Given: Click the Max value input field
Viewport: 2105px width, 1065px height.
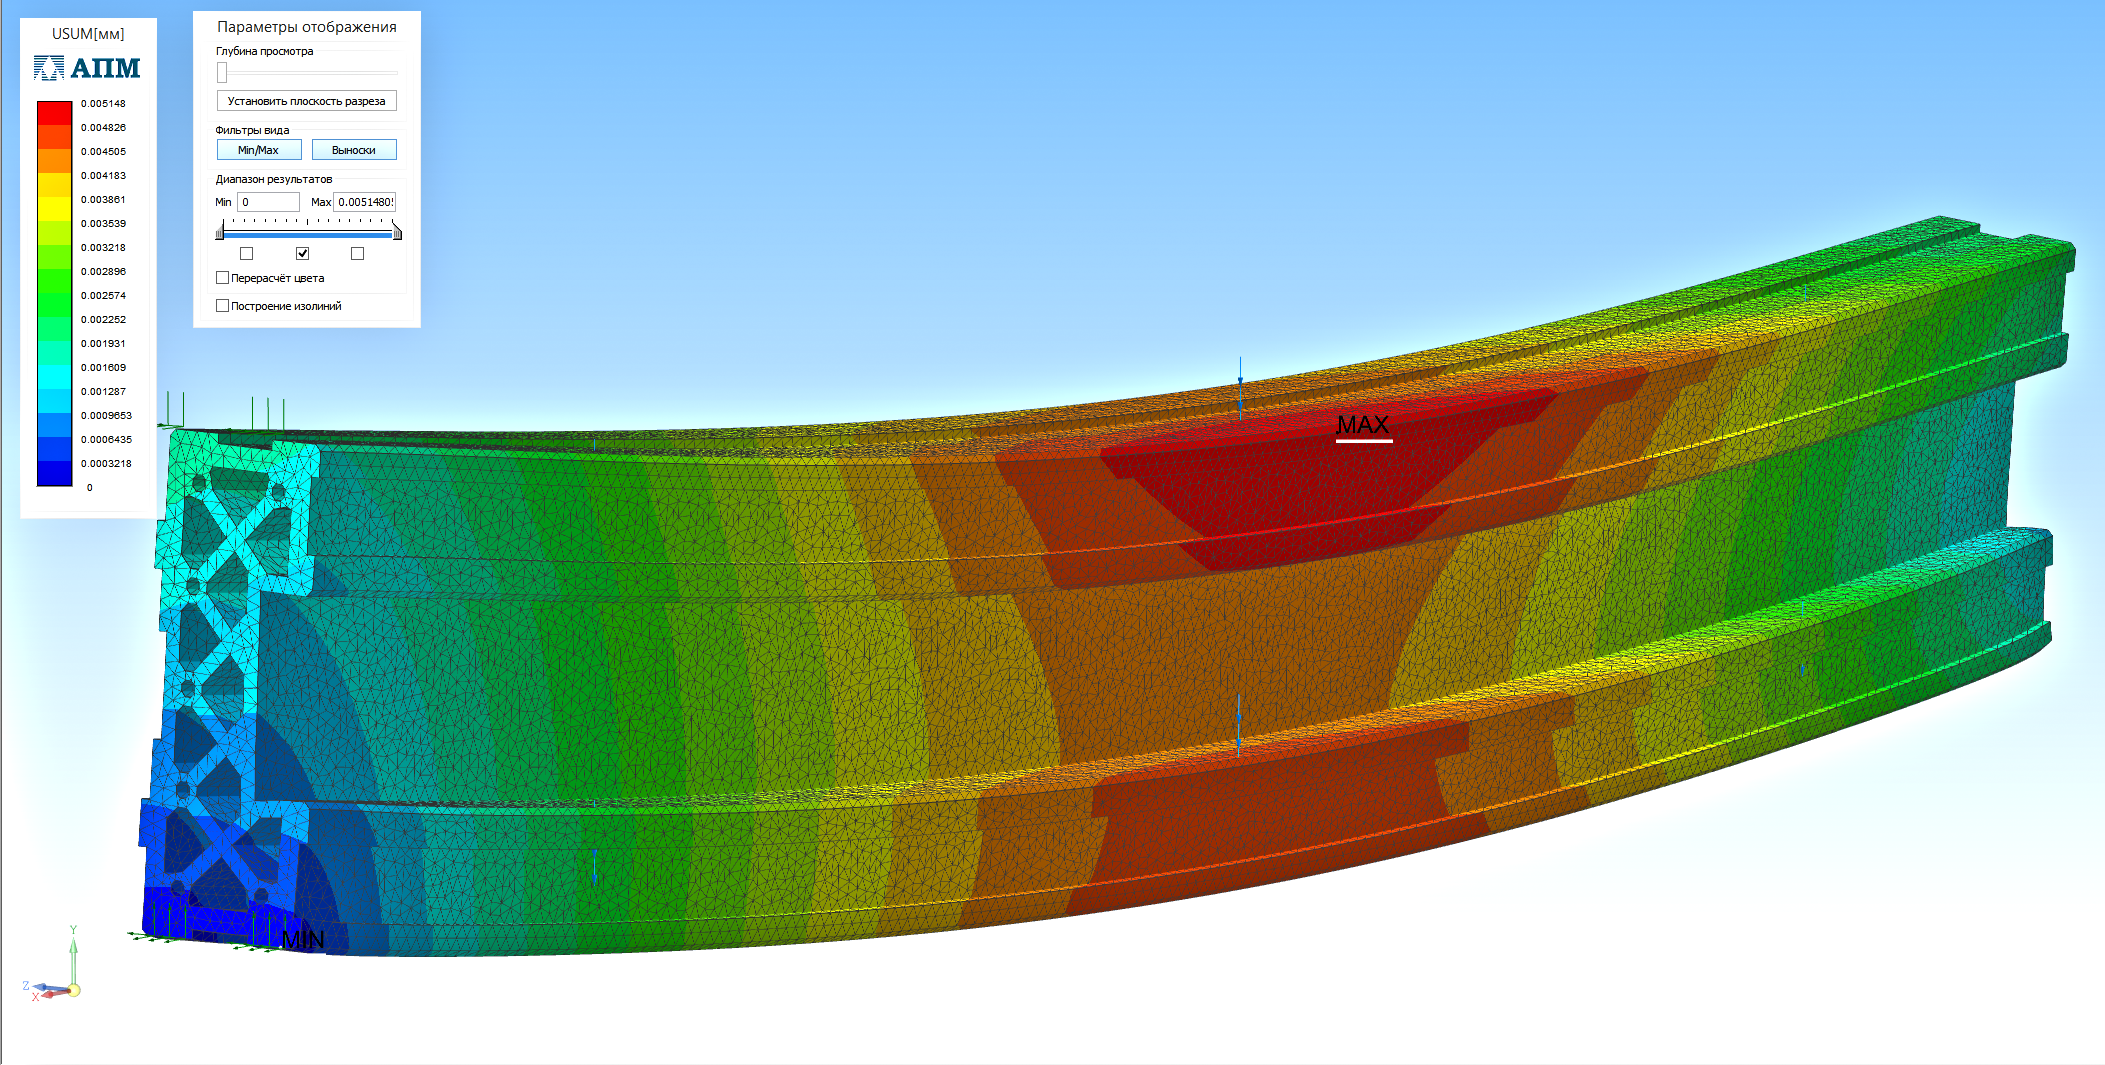Looking at the screenshot, I should 365,202.
